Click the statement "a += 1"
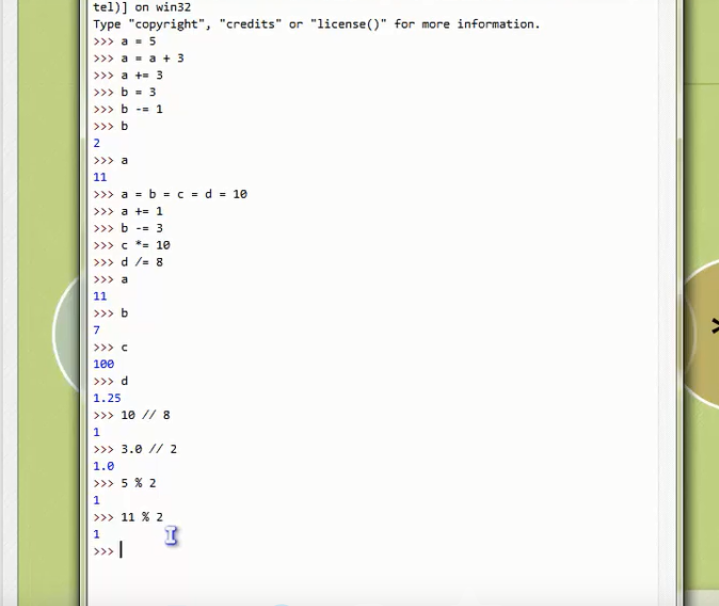 (x=142, y=211)
